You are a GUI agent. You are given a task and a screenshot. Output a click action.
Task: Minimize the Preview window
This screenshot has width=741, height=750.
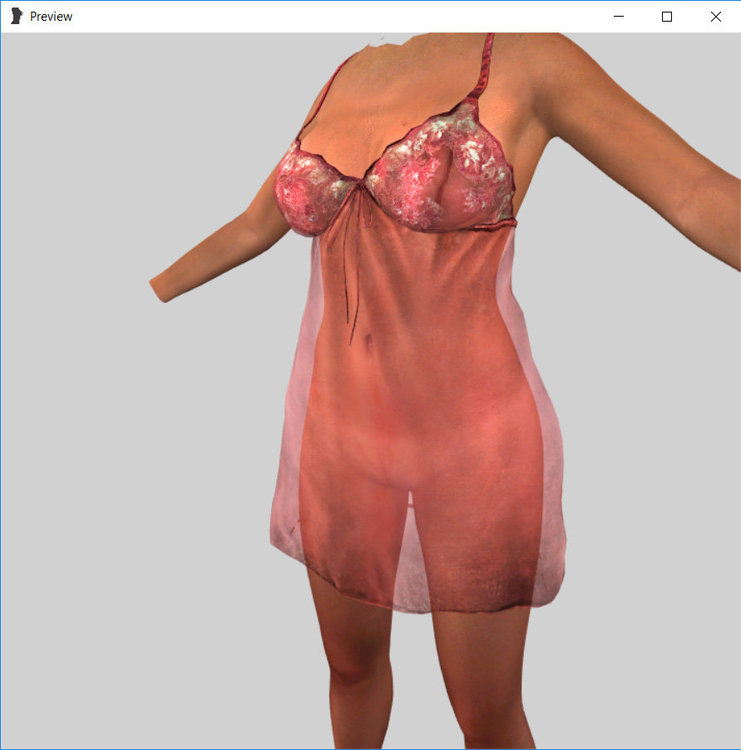pyautogui.click(x=619, y=17)
